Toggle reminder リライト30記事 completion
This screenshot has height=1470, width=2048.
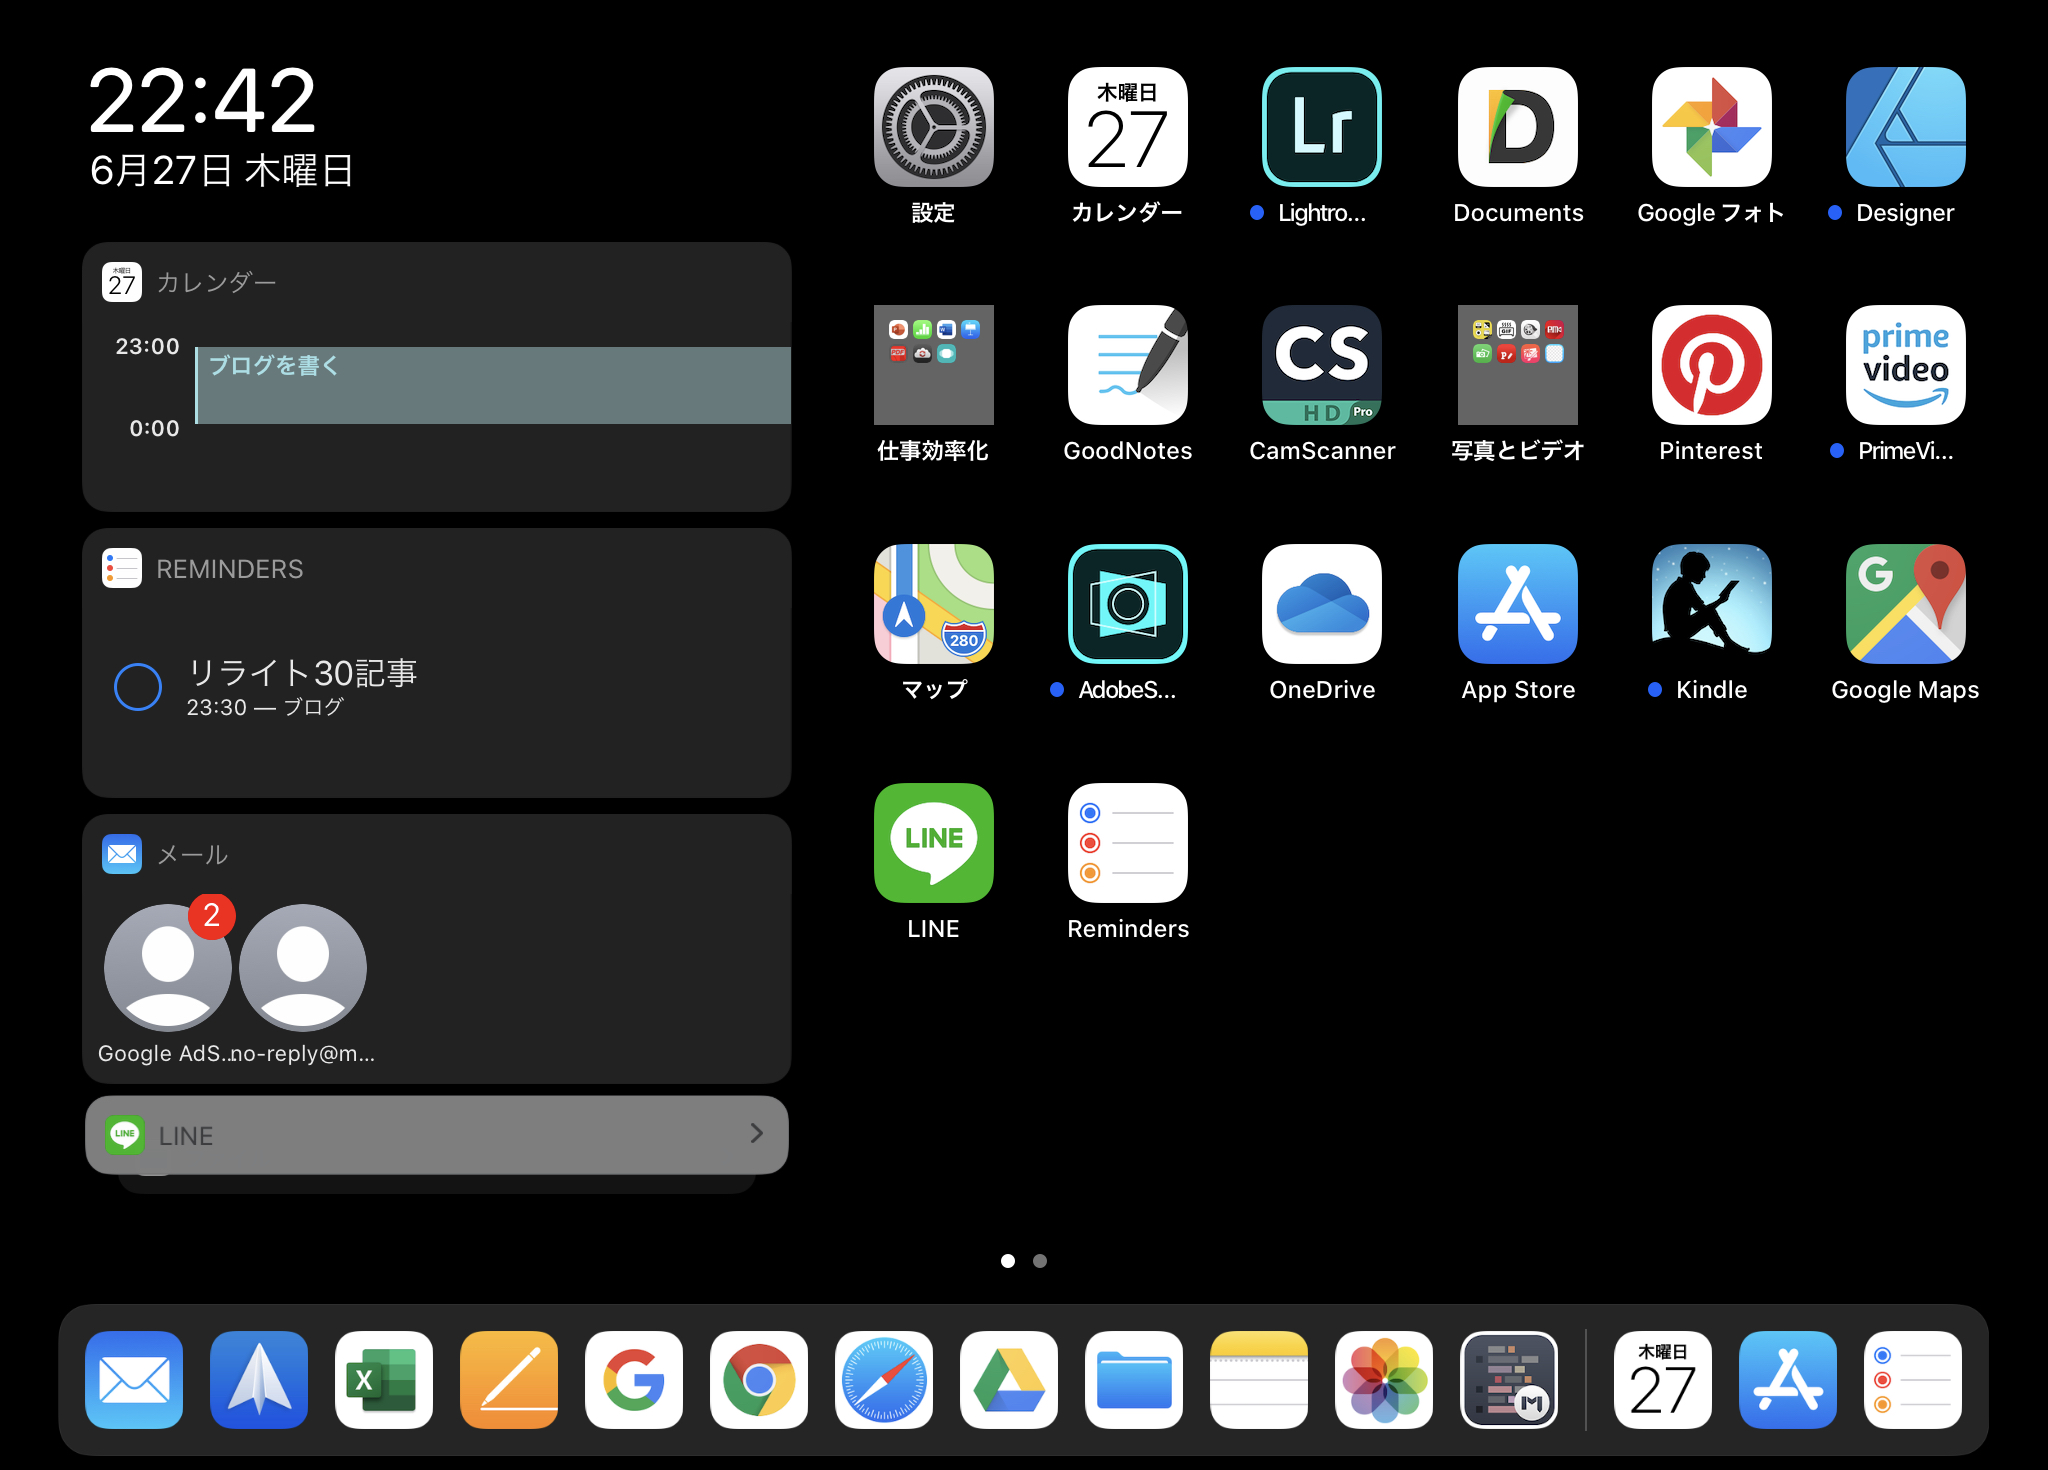click(140, 686)
